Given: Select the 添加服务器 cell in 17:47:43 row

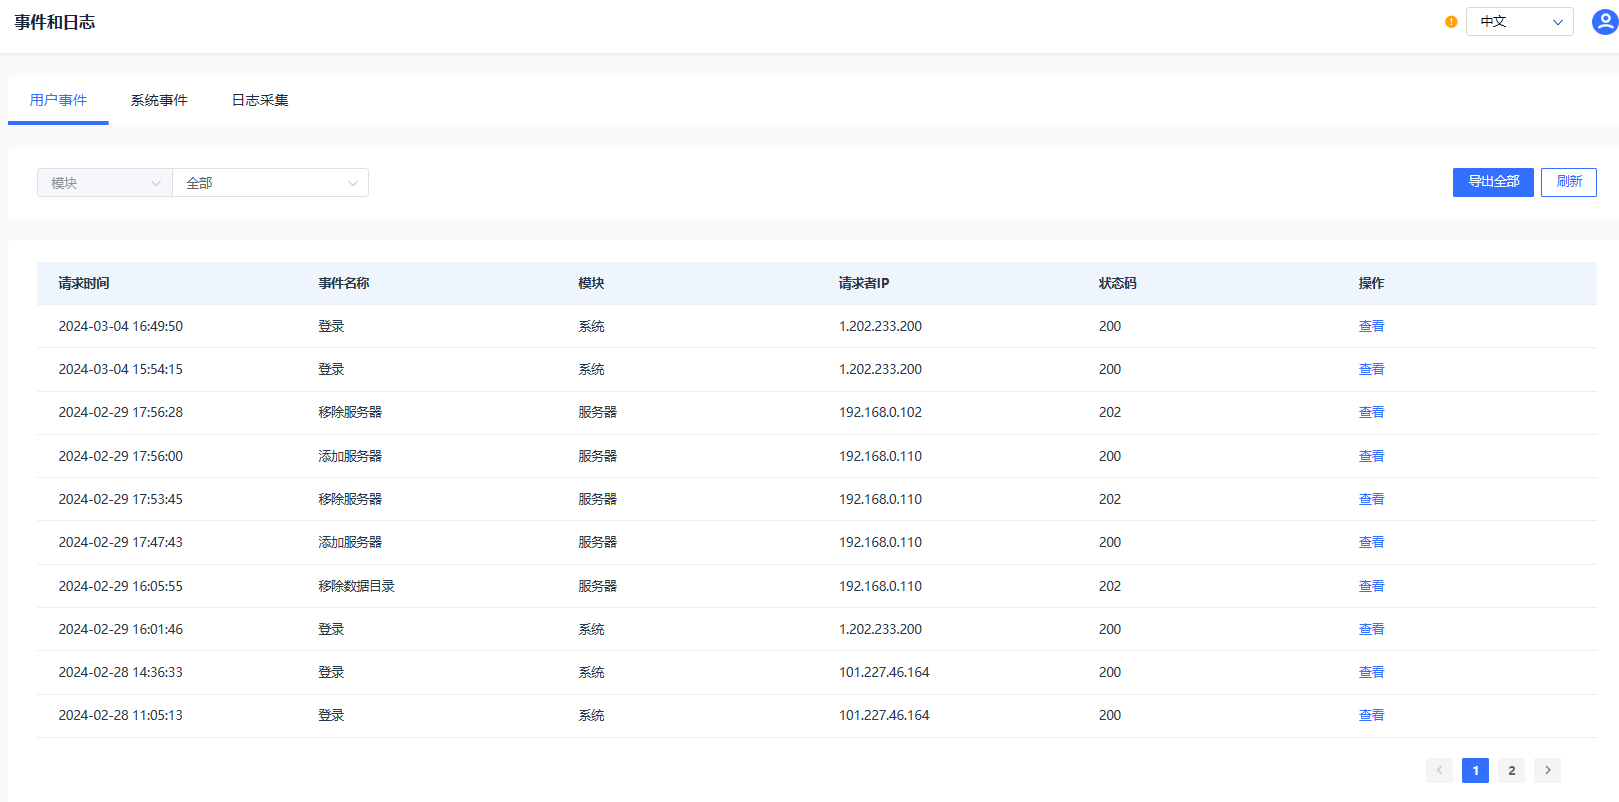Looking at the screenshot, I should tap(350, 542).
